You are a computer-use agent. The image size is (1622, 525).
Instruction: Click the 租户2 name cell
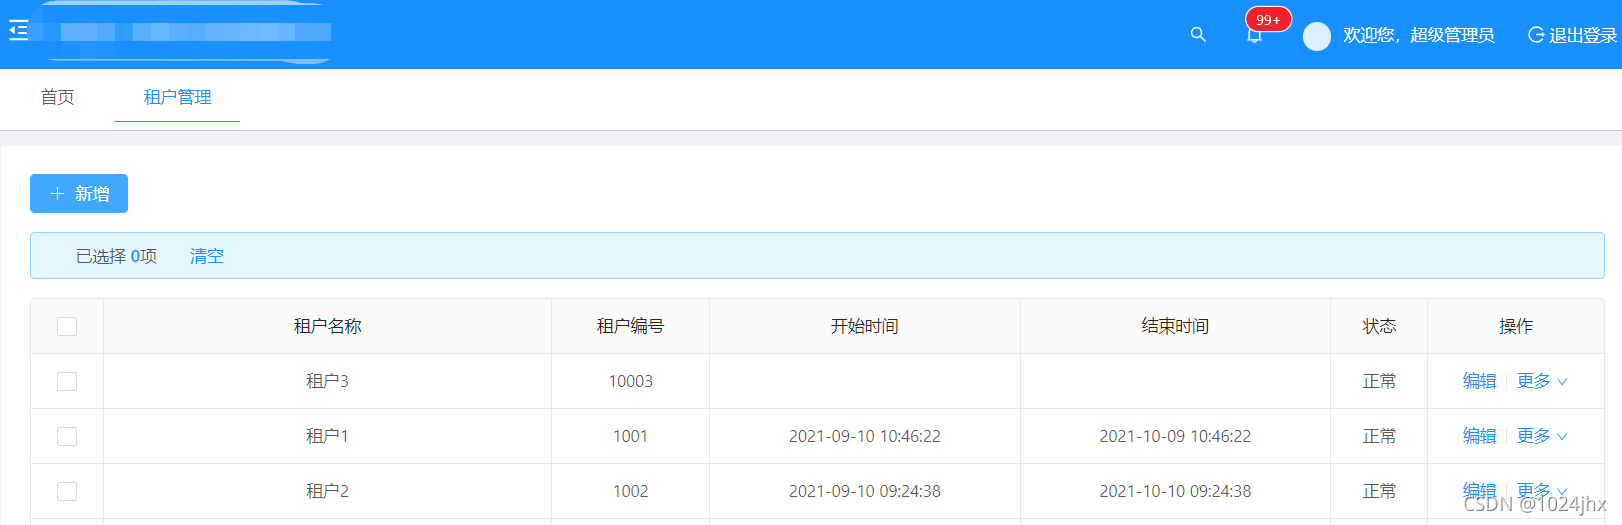pos(327,491)
